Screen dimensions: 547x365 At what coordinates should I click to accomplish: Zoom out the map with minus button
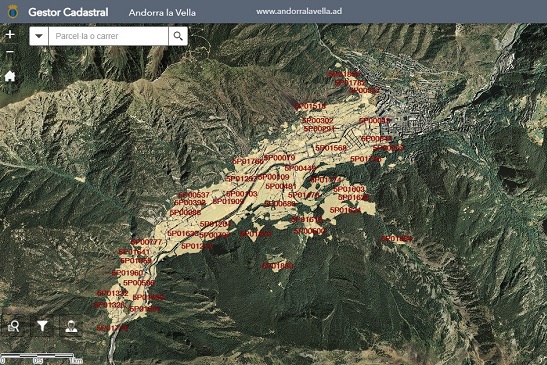pyautogui.click(x=10, y=52)
